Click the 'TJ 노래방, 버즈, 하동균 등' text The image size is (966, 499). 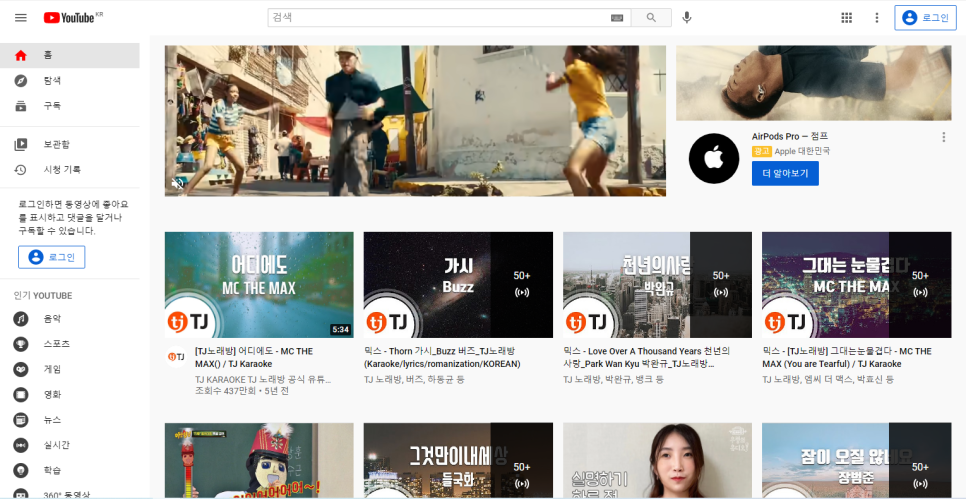pos(414,379)
